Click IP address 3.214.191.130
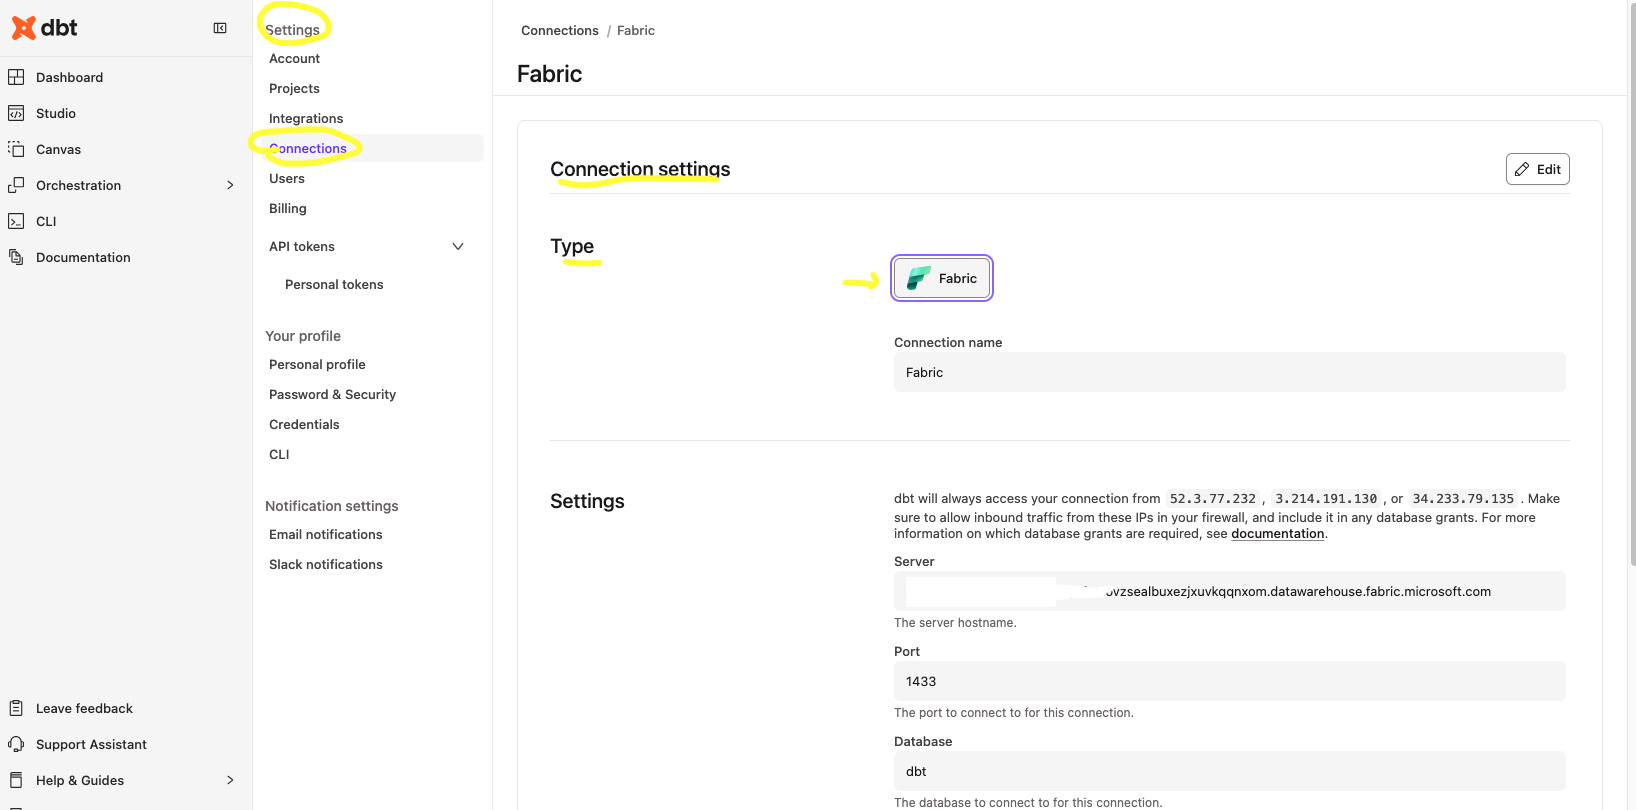Image resolution: width=1636 pixels, height=810 pixels. pyautogui.click(x=1326, y=498)
